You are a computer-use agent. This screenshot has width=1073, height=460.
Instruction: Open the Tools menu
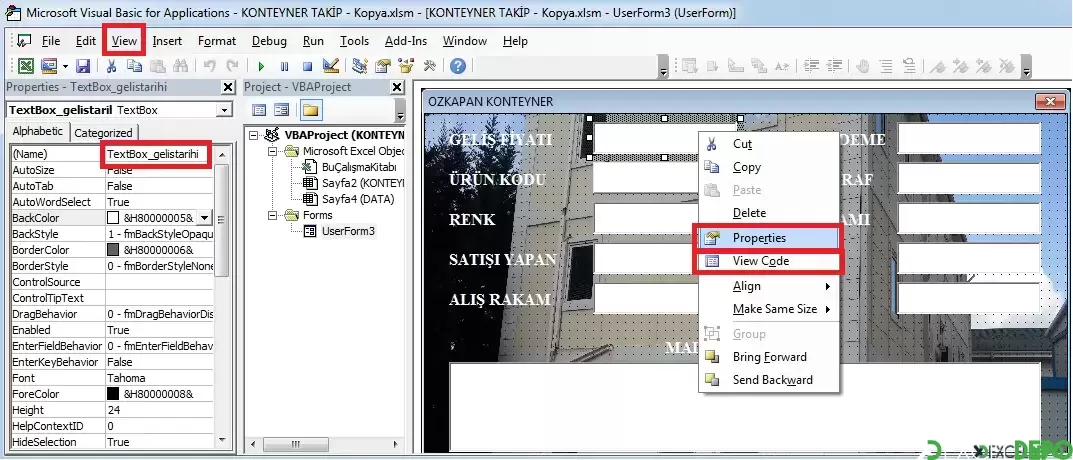coord(354,41)
